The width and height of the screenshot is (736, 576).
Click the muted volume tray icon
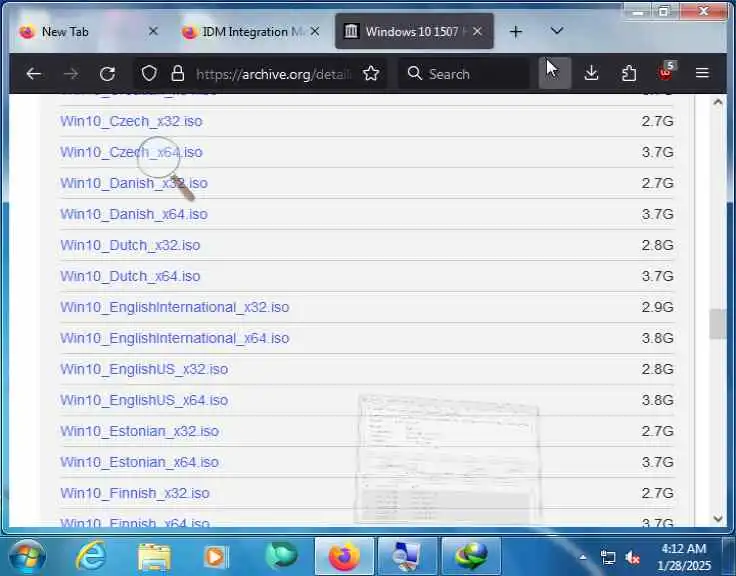pos(633,558)
